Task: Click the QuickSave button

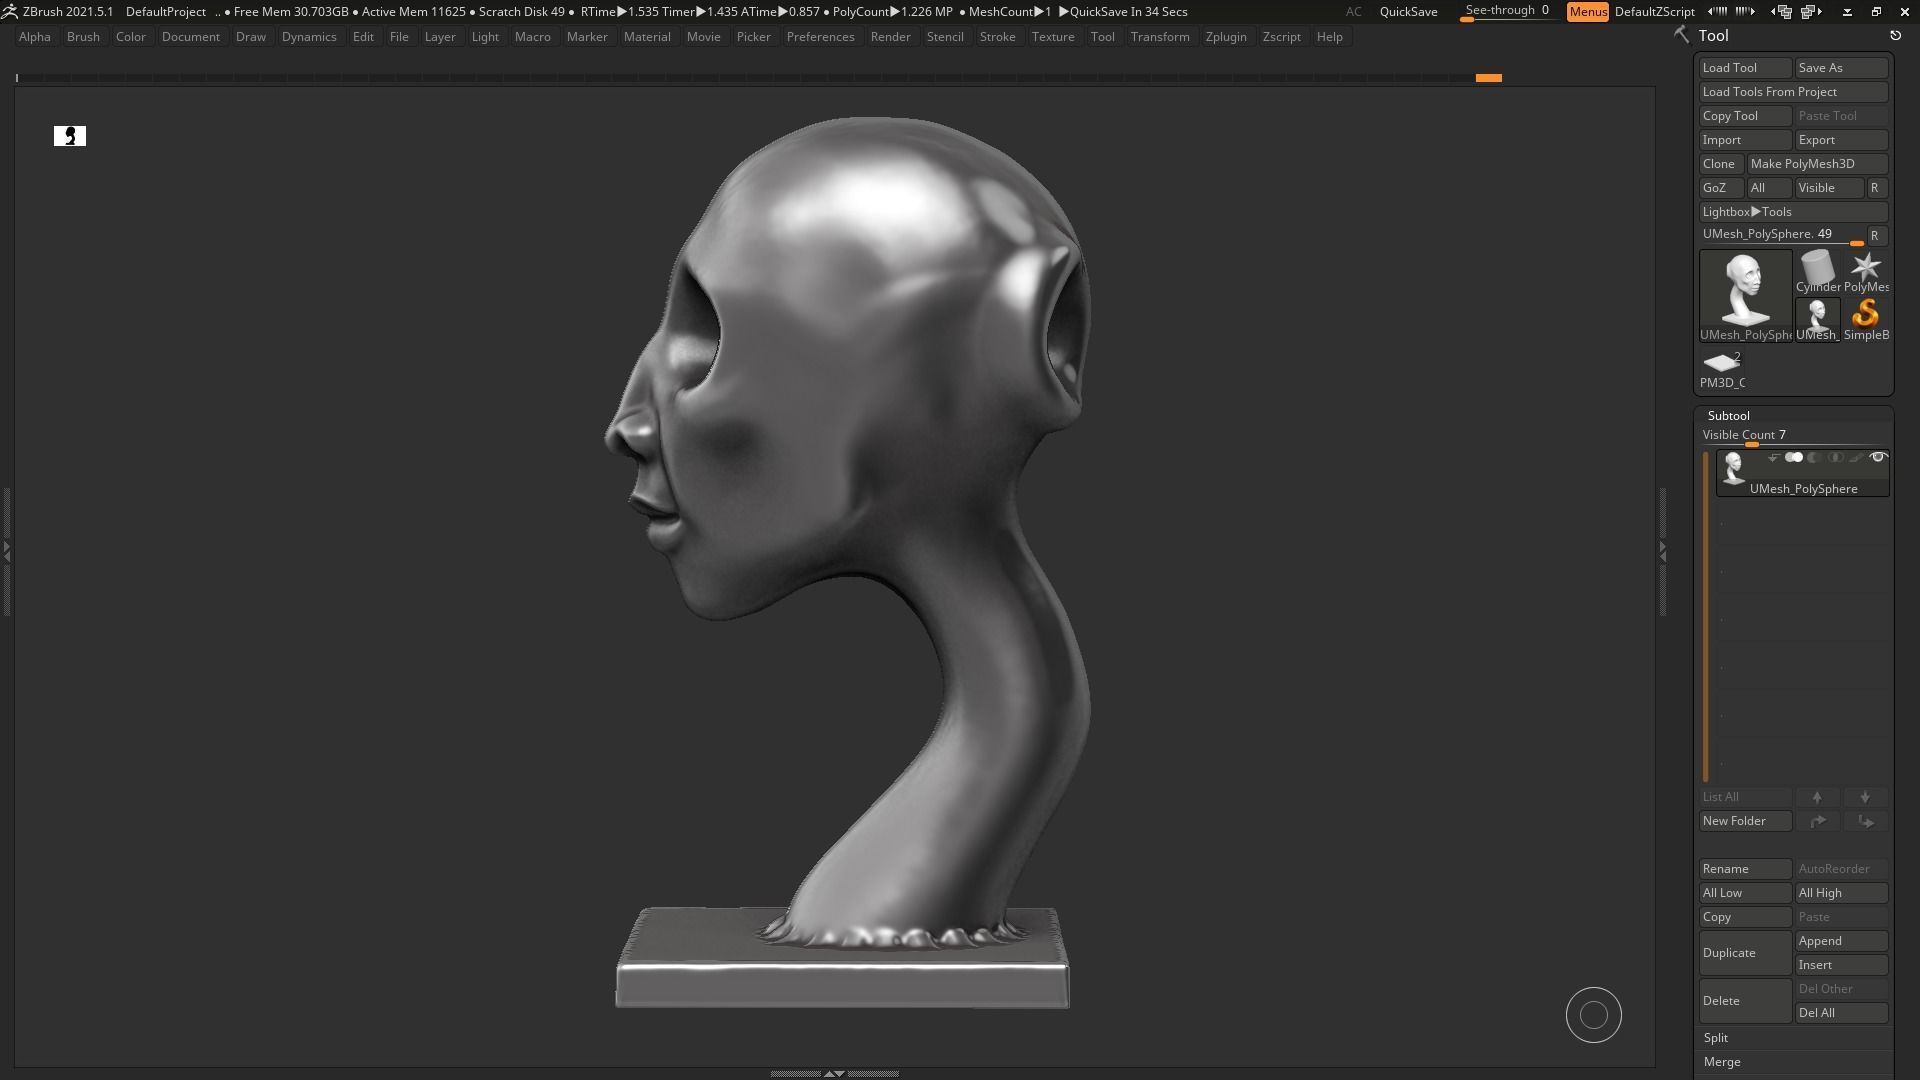Action: pos(1408,12)
